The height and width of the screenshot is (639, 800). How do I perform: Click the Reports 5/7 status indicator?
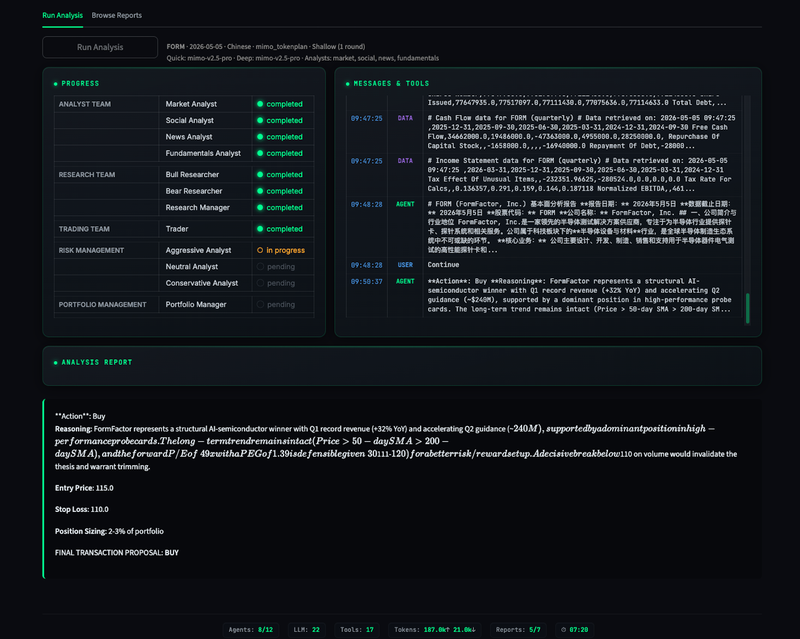coord(518,630)
